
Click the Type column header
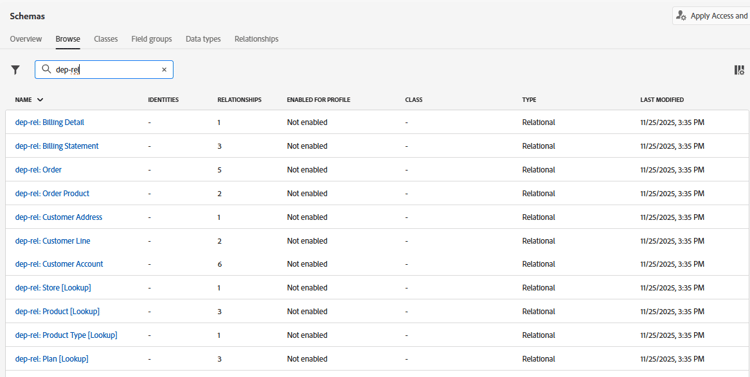click(x=529, y=100)
